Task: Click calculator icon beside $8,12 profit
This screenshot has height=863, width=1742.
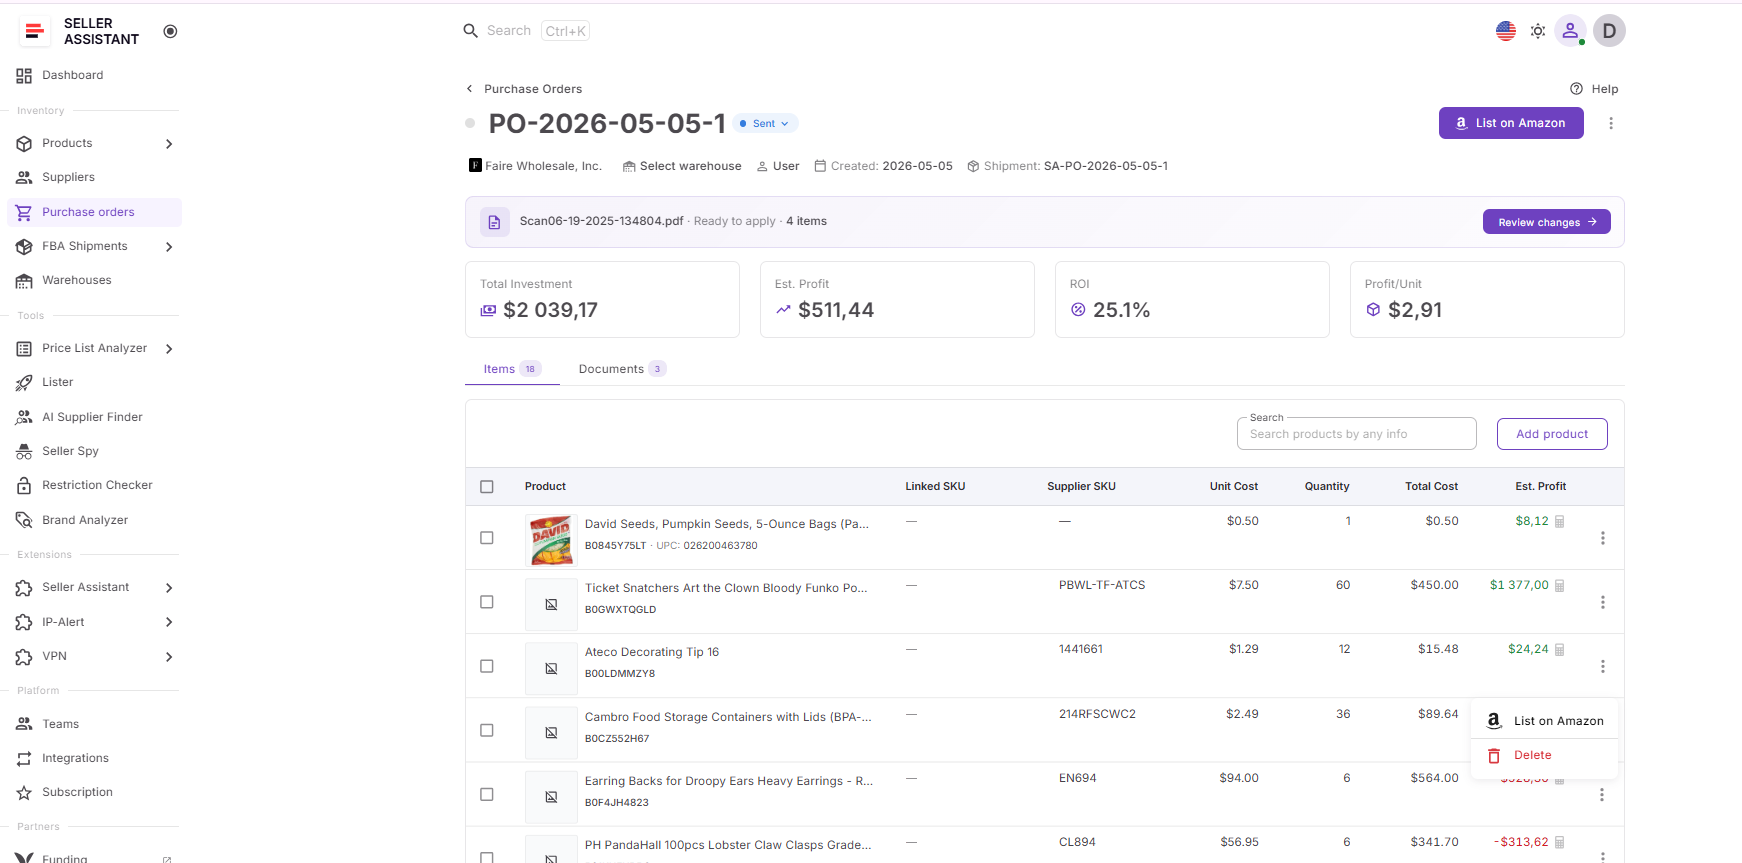Action: 1560,521
